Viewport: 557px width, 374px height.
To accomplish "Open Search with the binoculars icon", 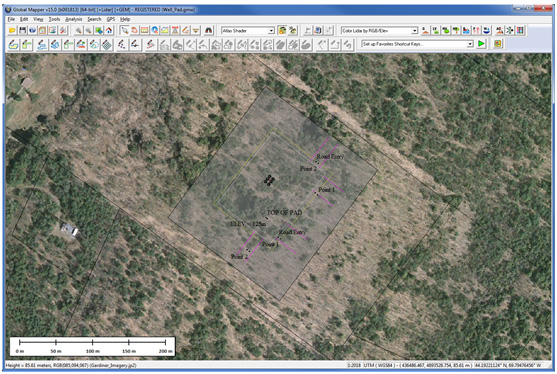I will (x=208, y=31).
